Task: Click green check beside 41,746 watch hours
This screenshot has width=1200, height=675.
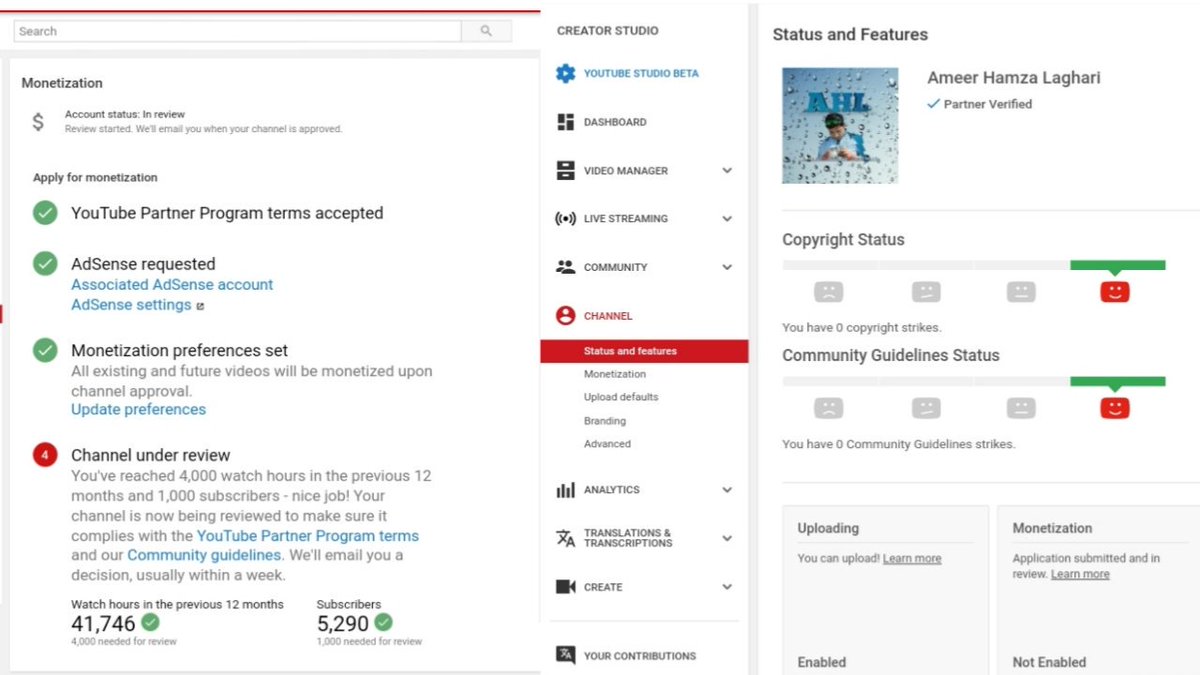Action: (150, 622)
